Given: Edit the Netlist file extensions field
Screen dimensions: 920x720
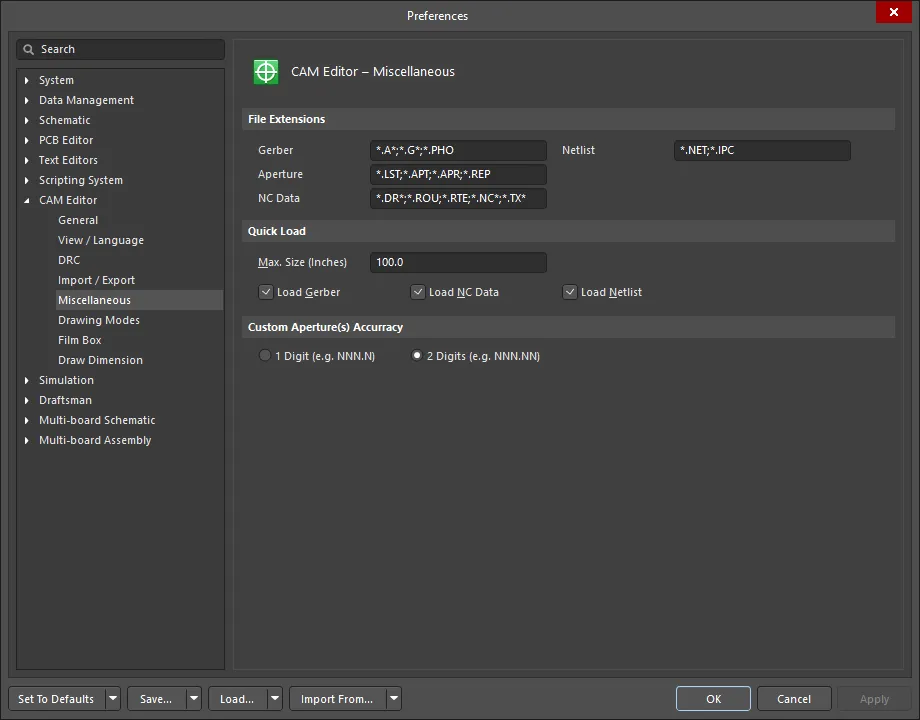Looking at the screenshot, I should (x=762, y=150).
